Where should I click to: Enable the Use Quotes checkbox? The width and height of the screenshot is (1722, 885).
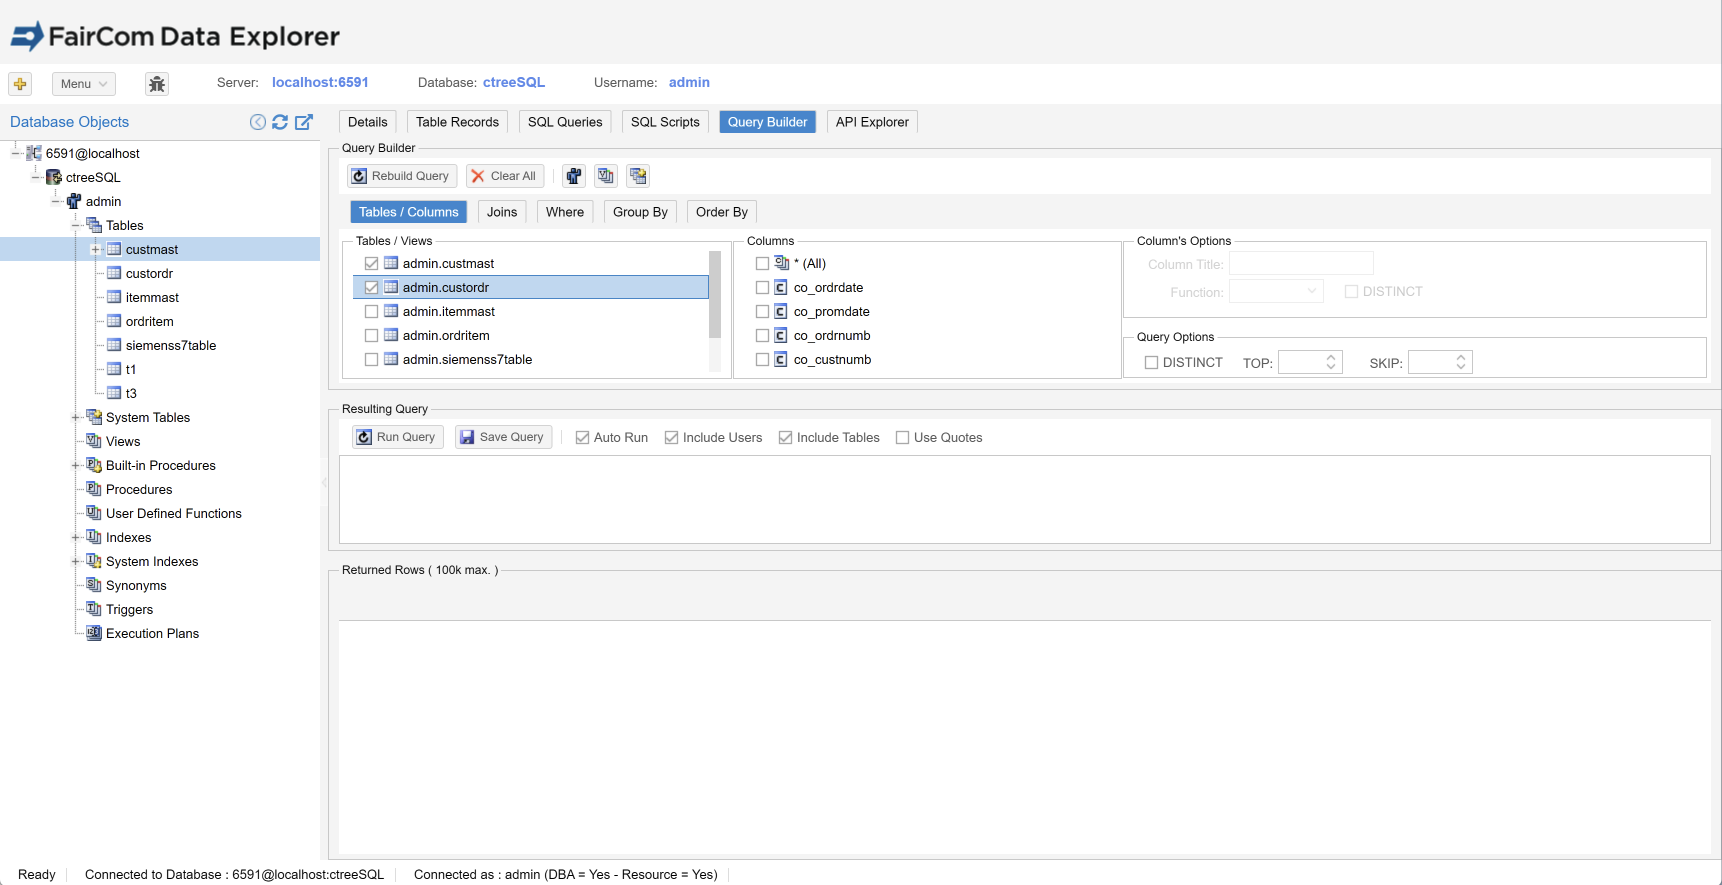(902, 438)
